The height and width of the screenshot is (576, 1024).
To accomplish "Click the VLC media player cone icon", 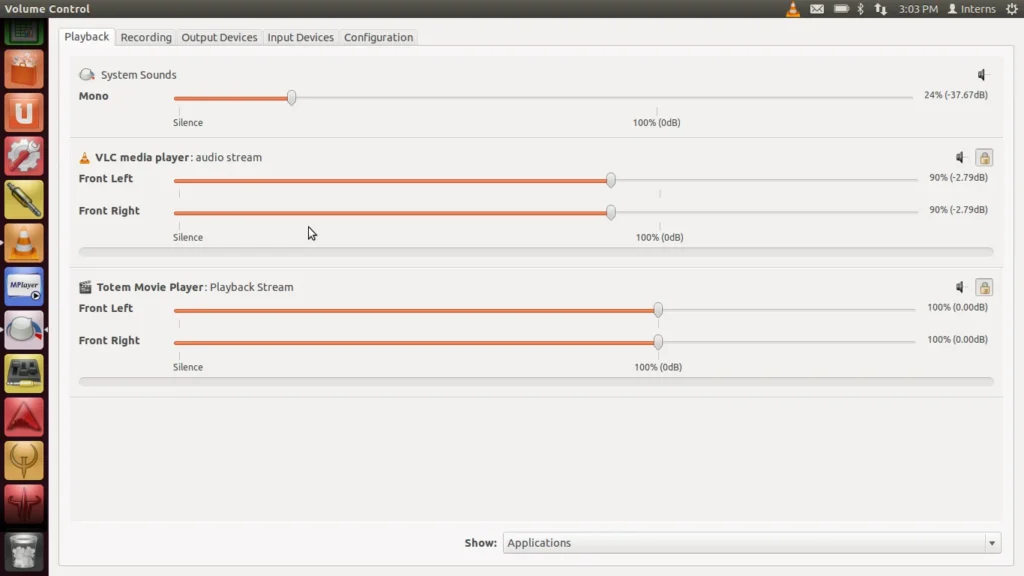I will click(x=86, y=157).
